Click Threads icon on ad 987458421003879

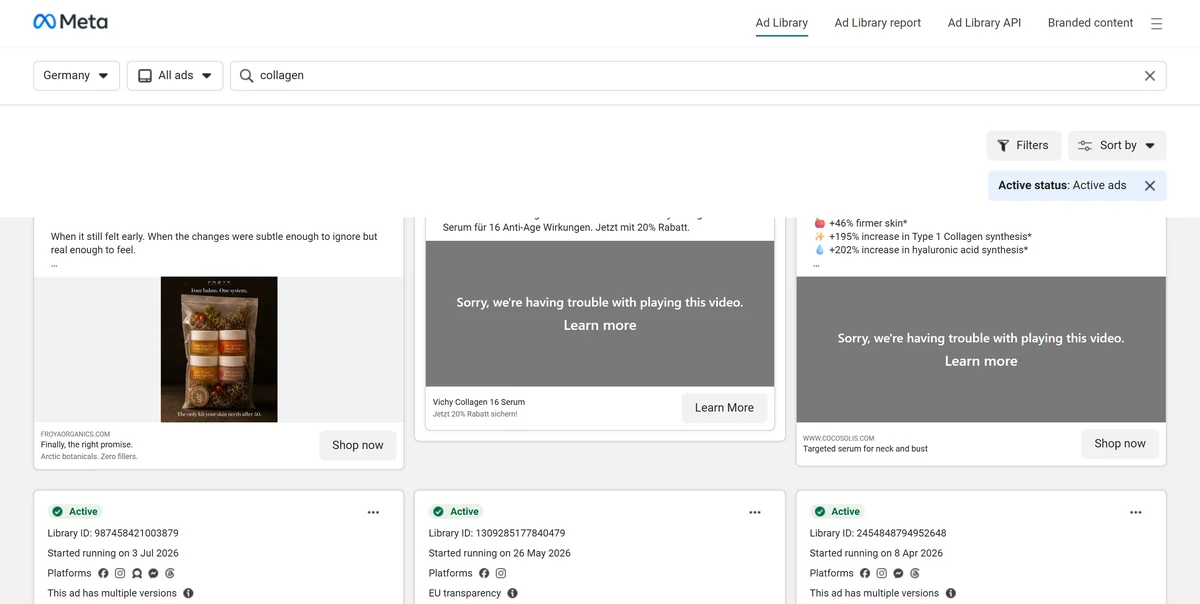tap(170, 573)
